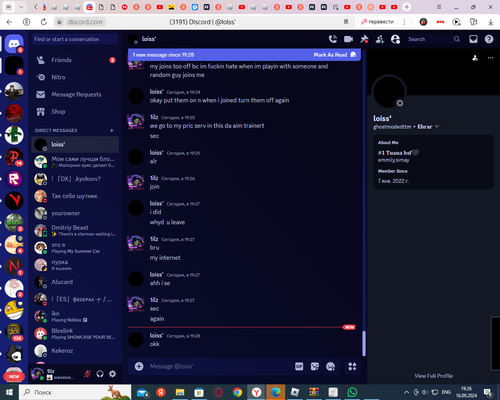Open the Discord Shop
Image resolution: width=500 pixels, height=400 pixels.
tap(75, 112)
